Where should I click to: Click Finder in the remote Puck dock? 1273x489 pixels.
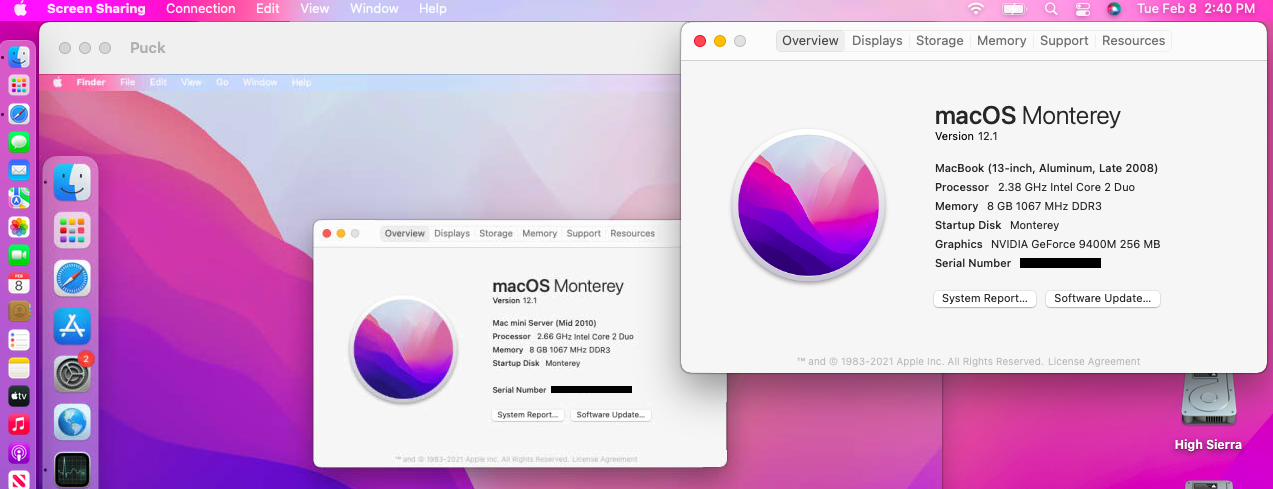coord(72,182)
